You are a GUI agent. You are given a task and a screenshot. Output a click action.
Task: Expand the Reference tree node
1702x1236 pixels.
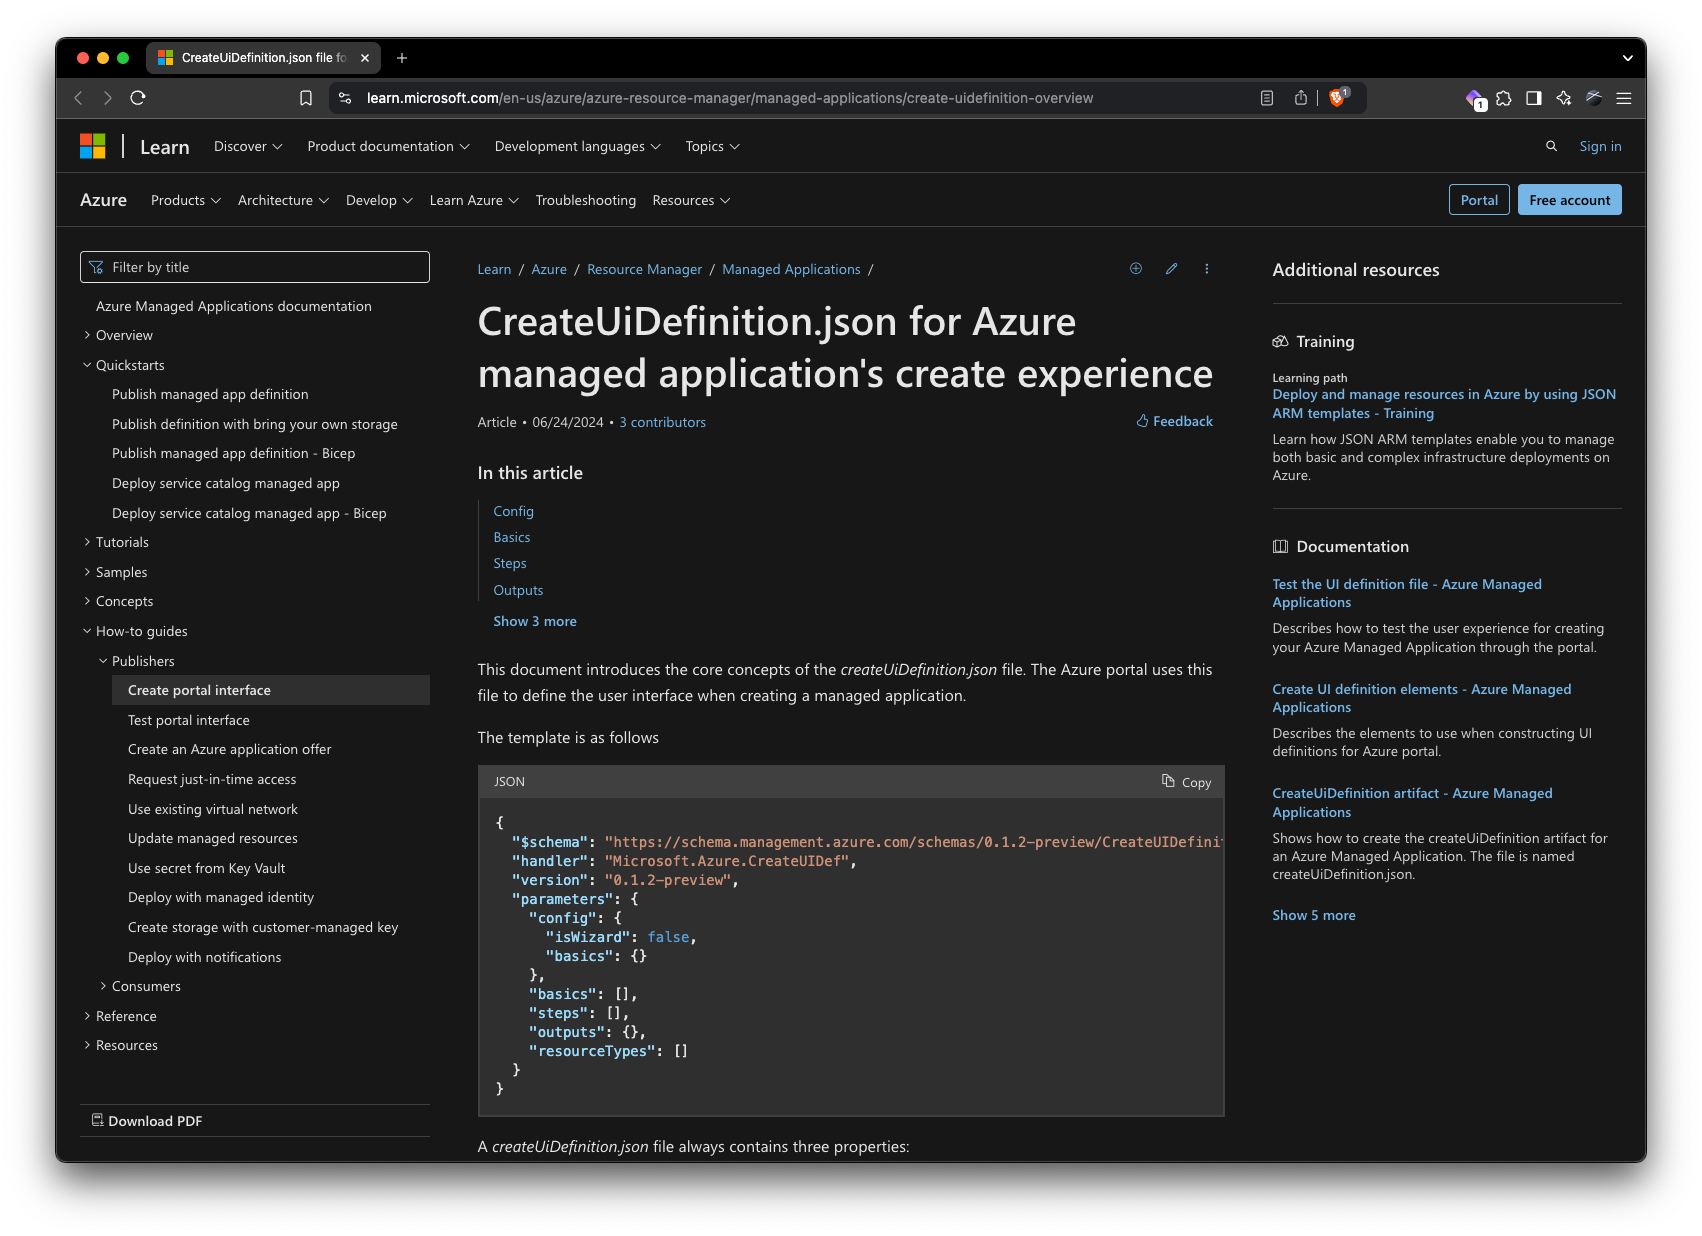88,1016
